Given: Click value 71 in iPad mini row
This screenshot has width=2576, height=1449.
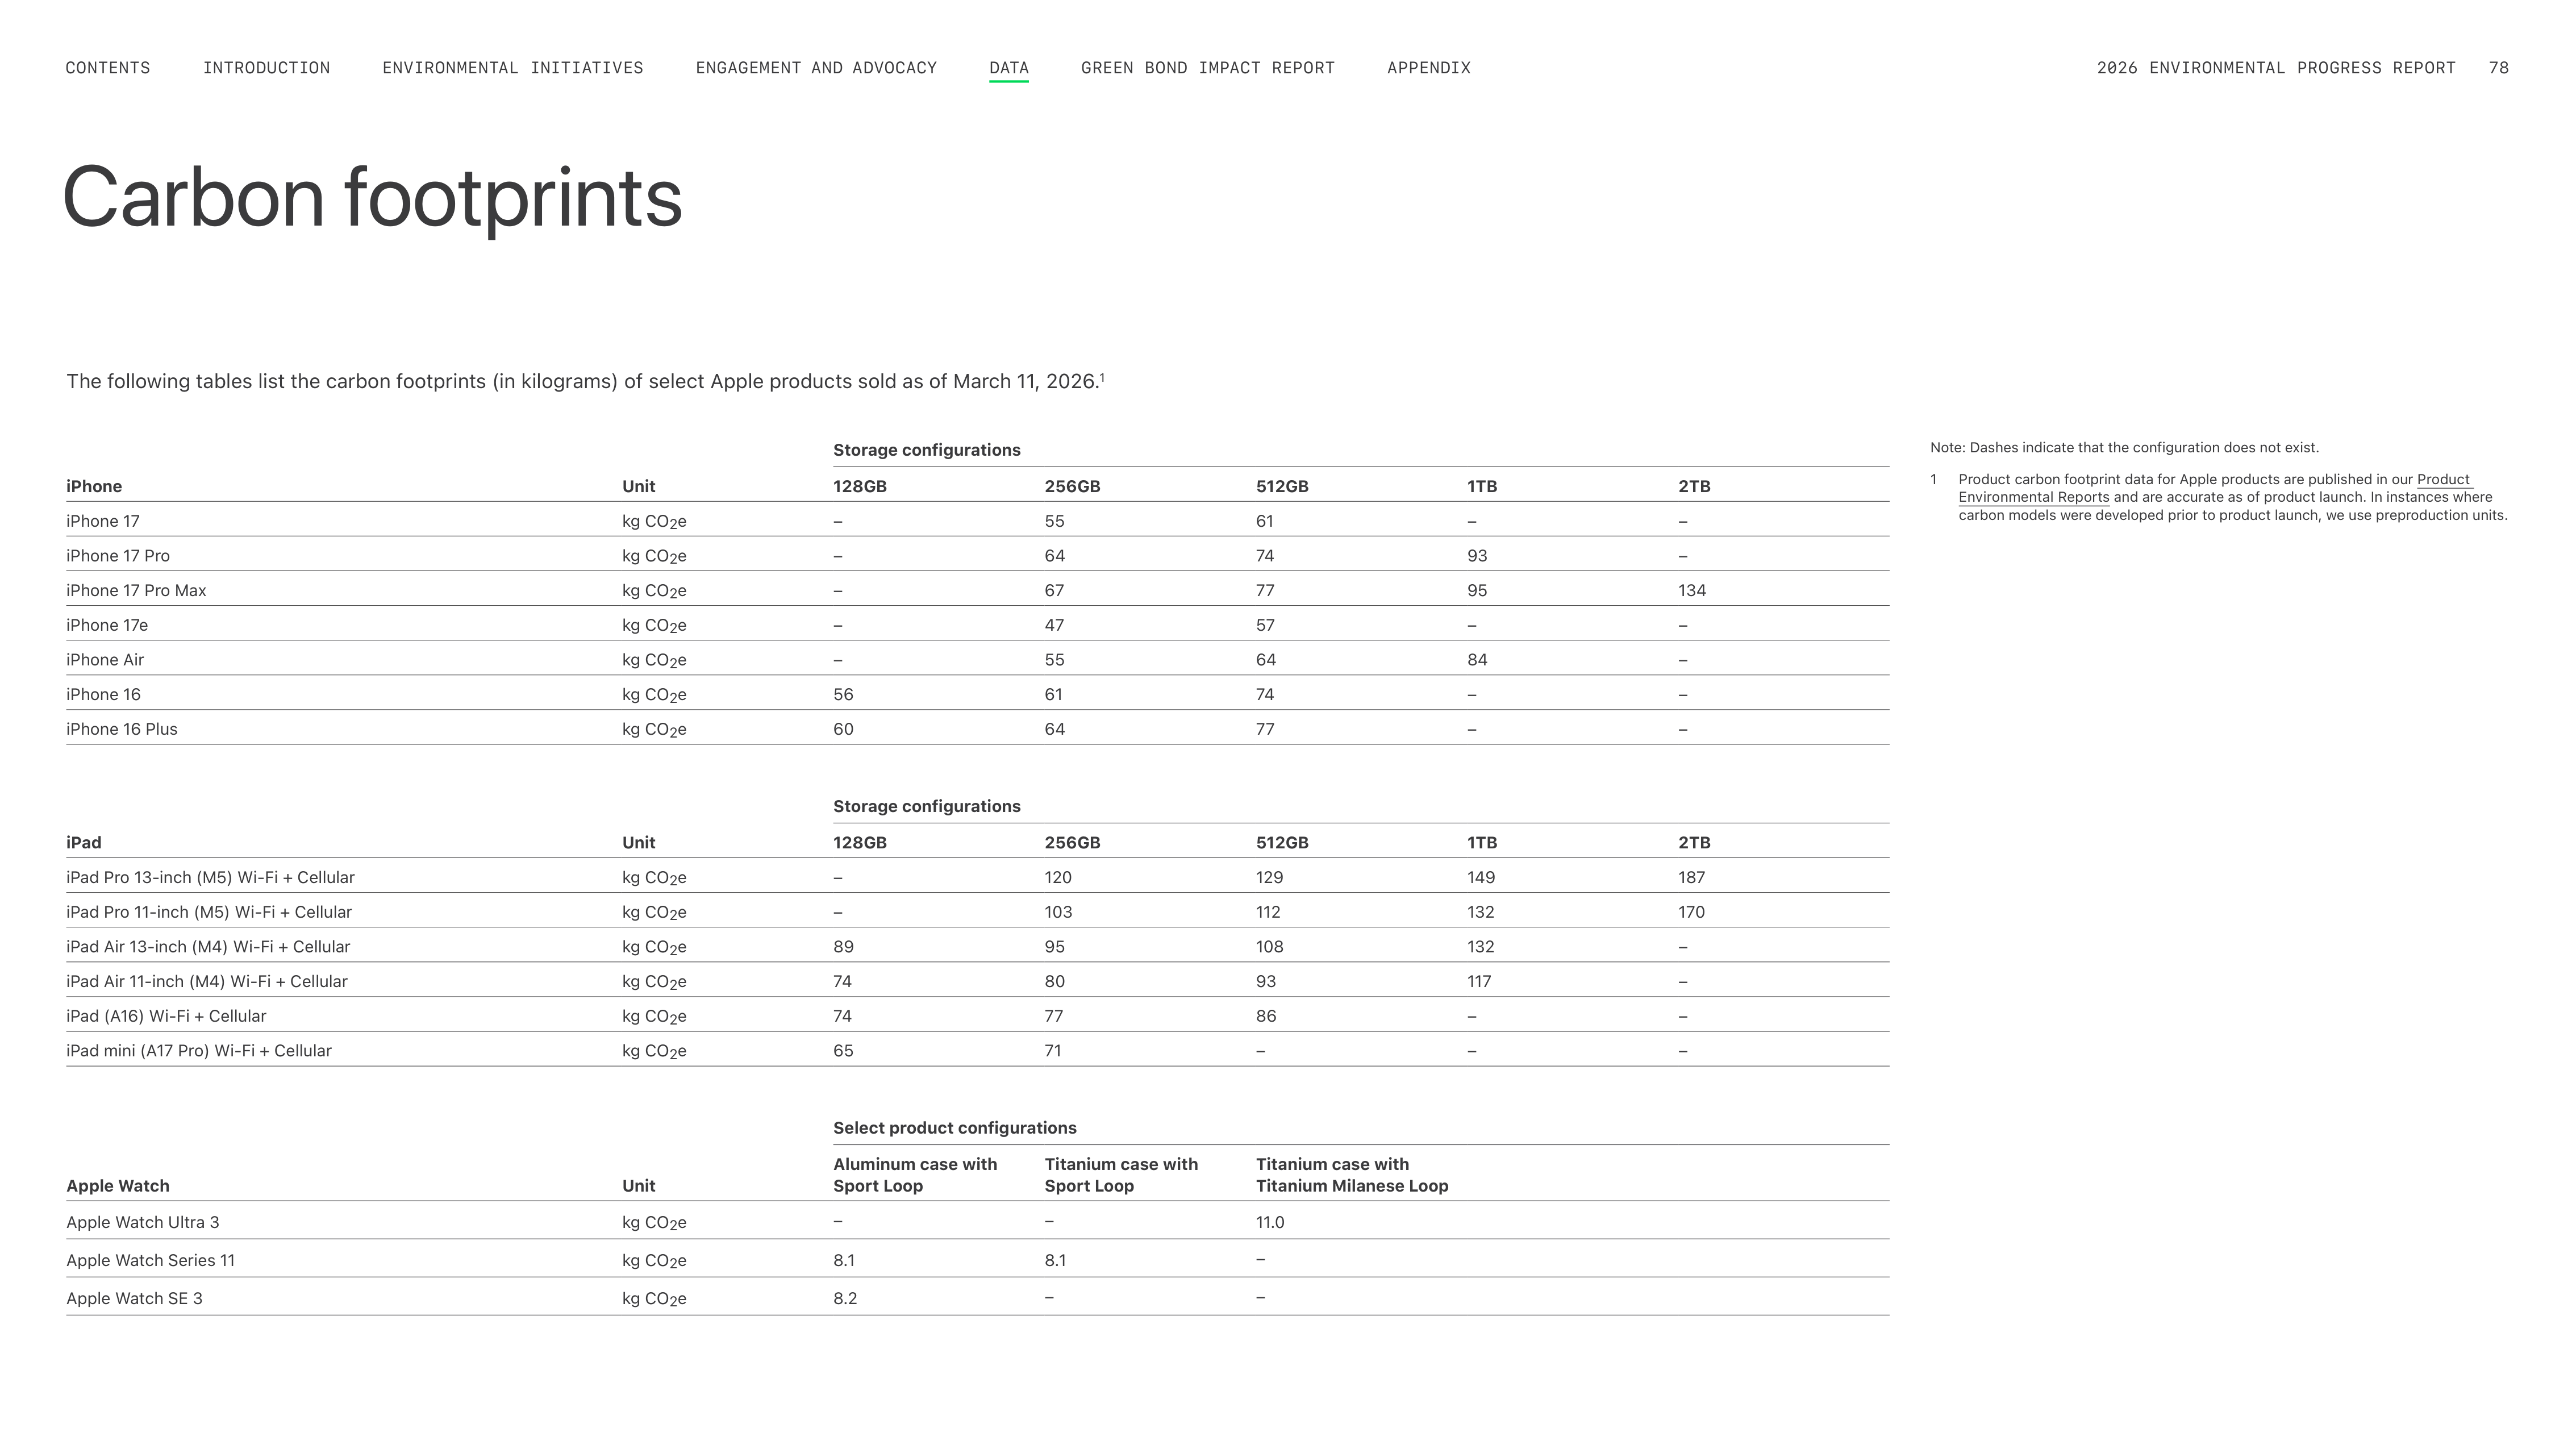Looking at the screenshot, I should pos(1053,1051).
